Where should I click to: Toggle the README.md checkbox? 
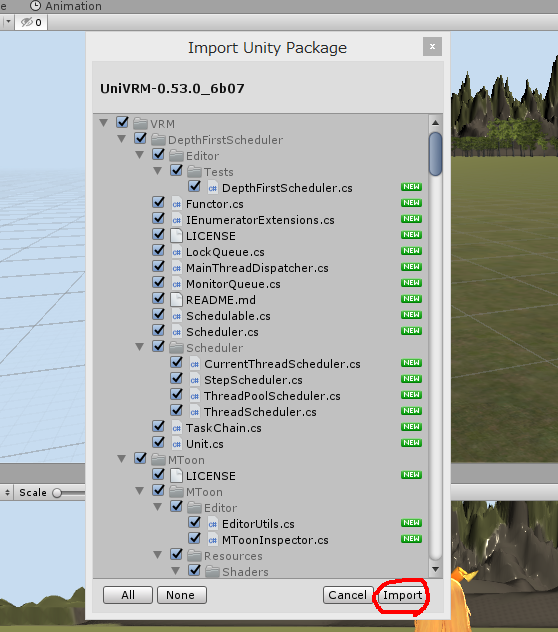(x=158, y=298)
